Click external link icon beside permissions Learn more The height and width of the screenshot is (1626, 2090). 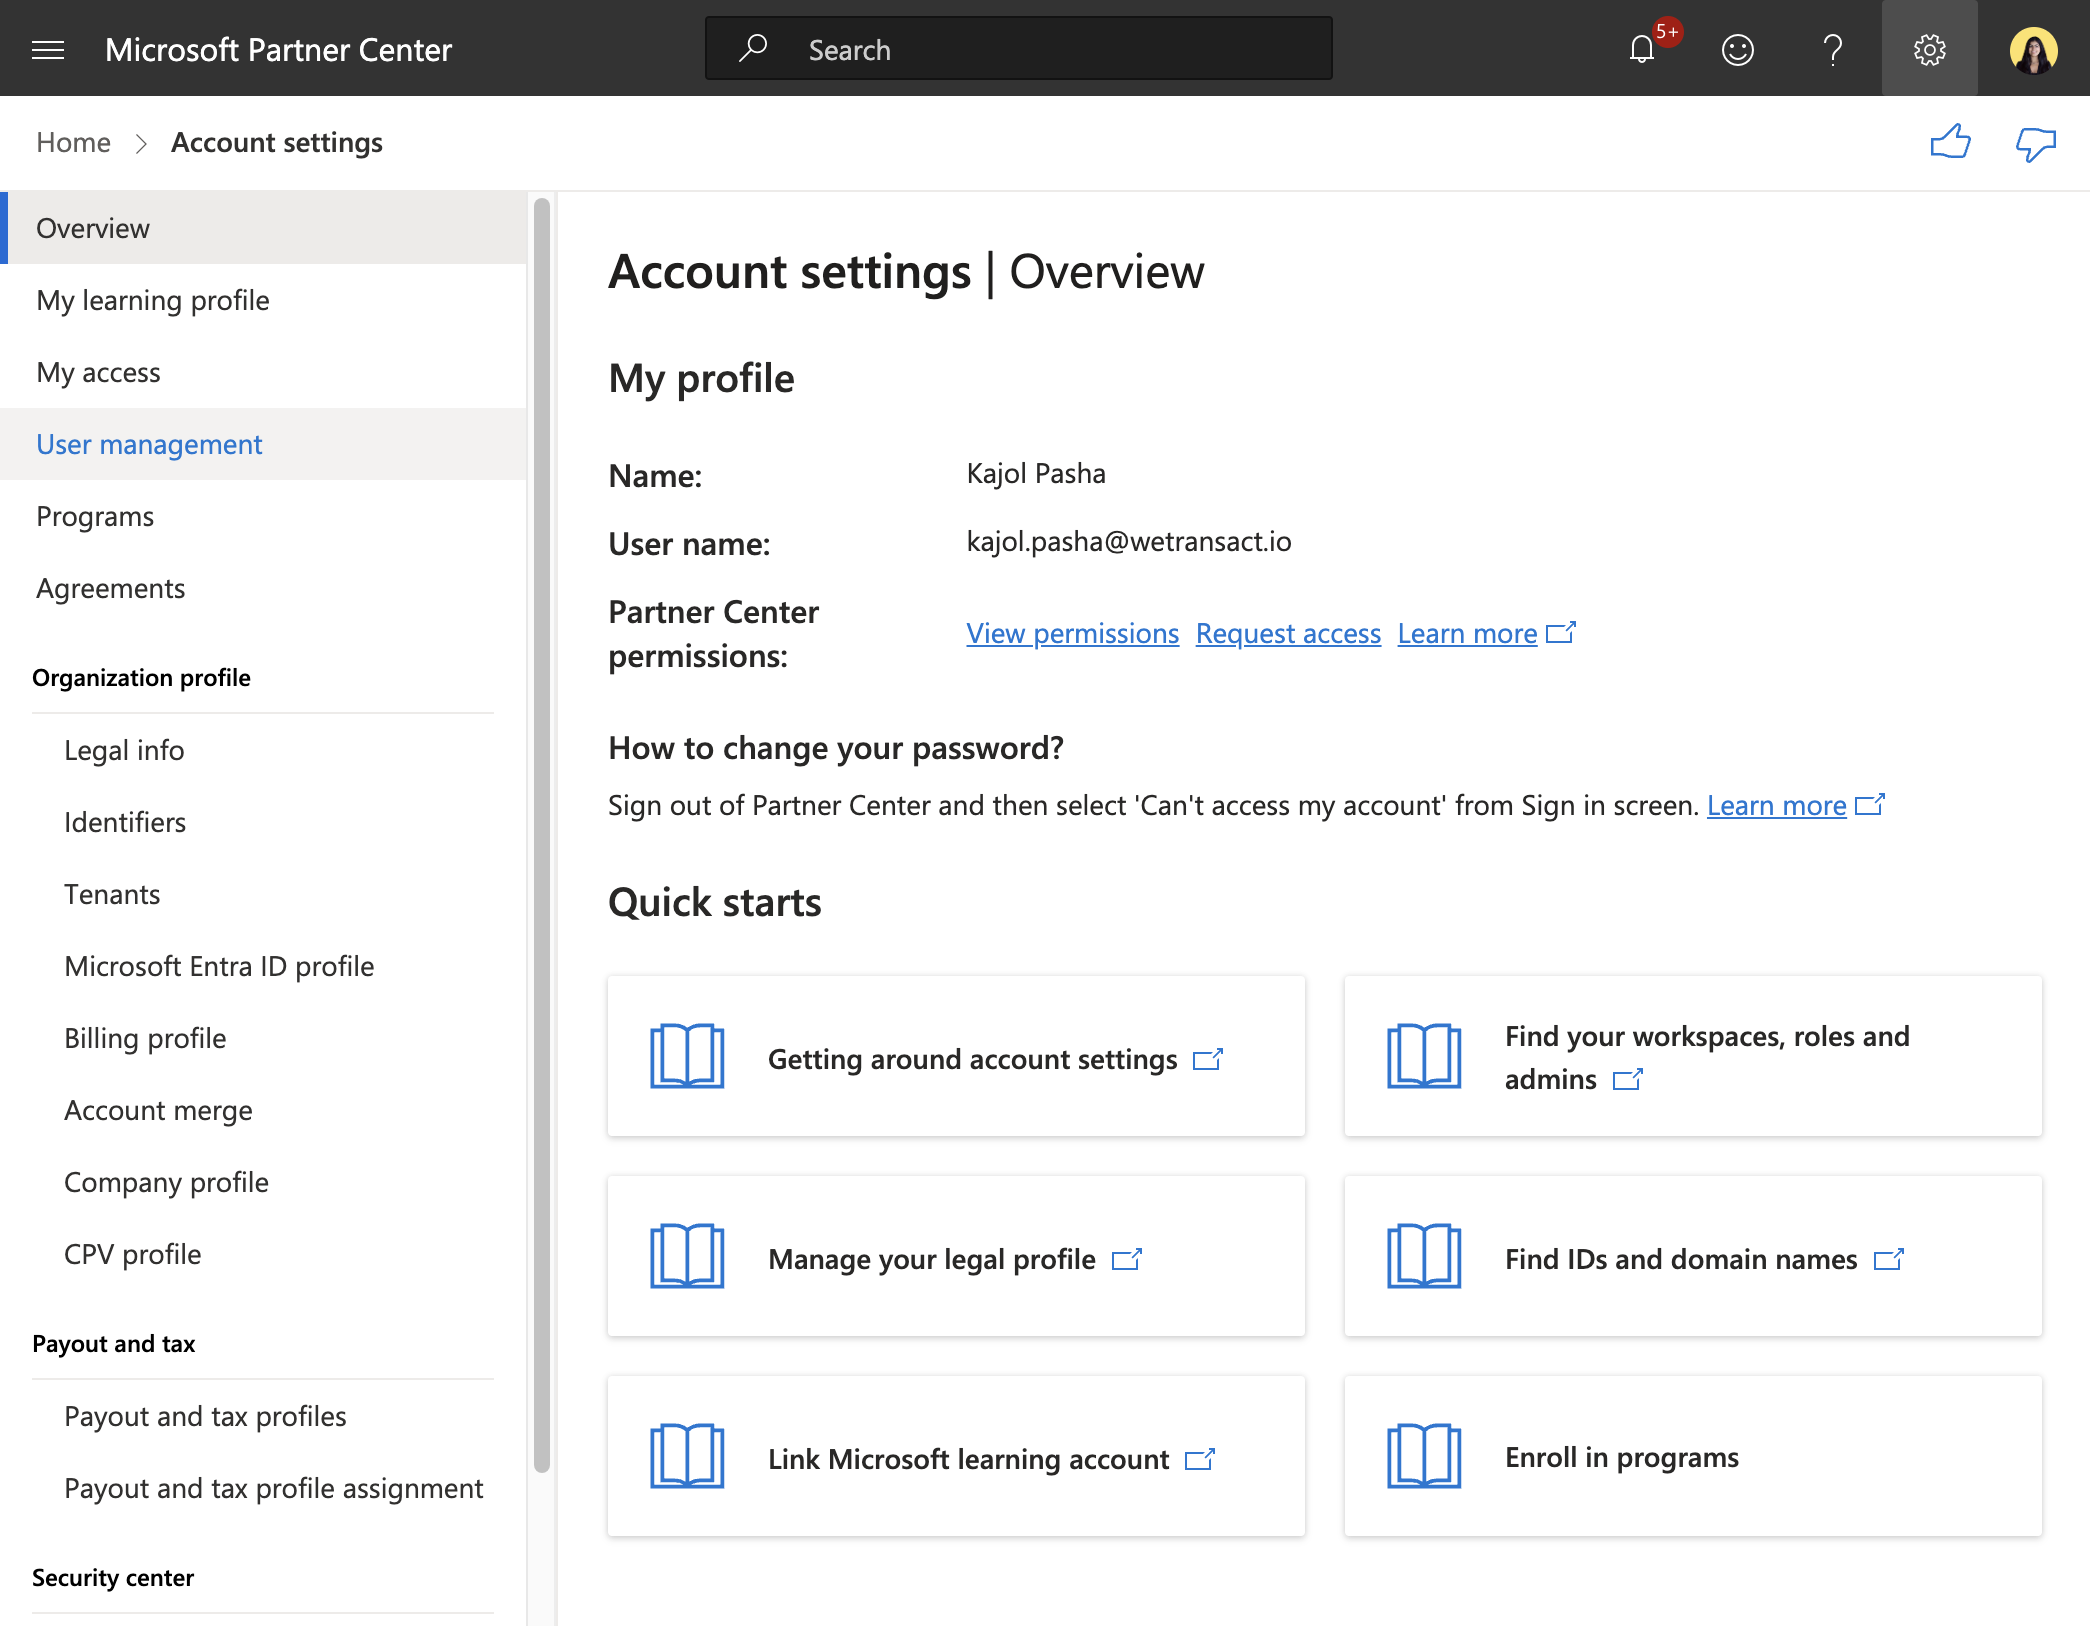tap(1561, 632)
